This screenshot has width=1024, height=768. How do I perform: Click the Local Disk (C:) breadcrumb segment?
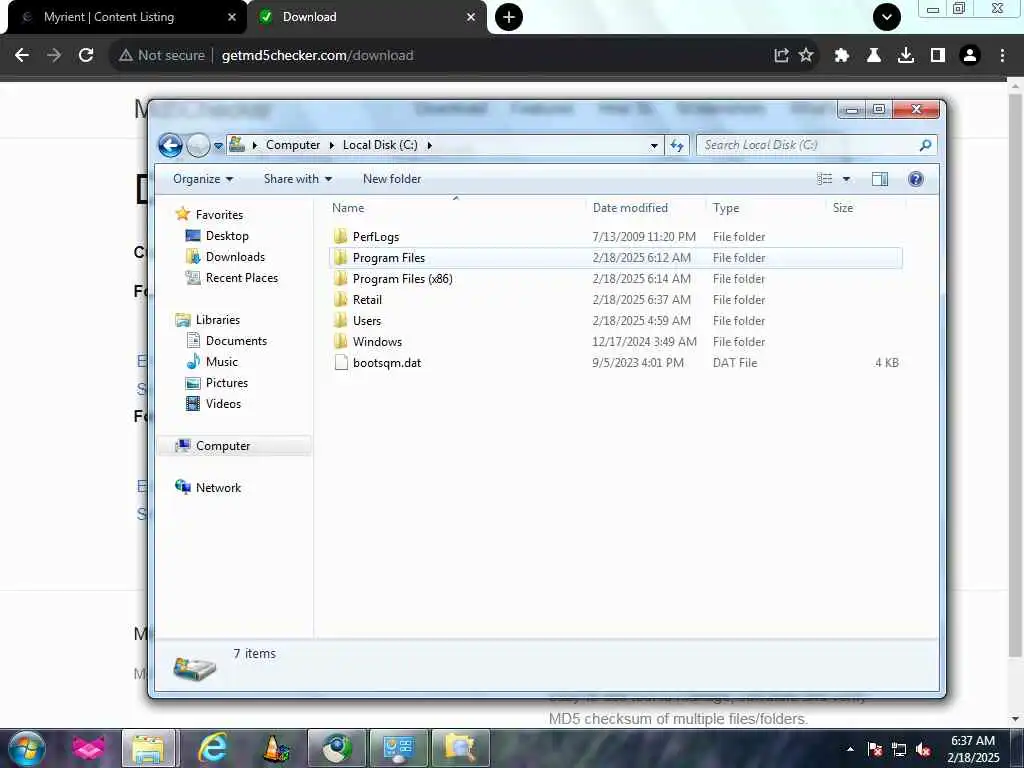pos(380,145)
